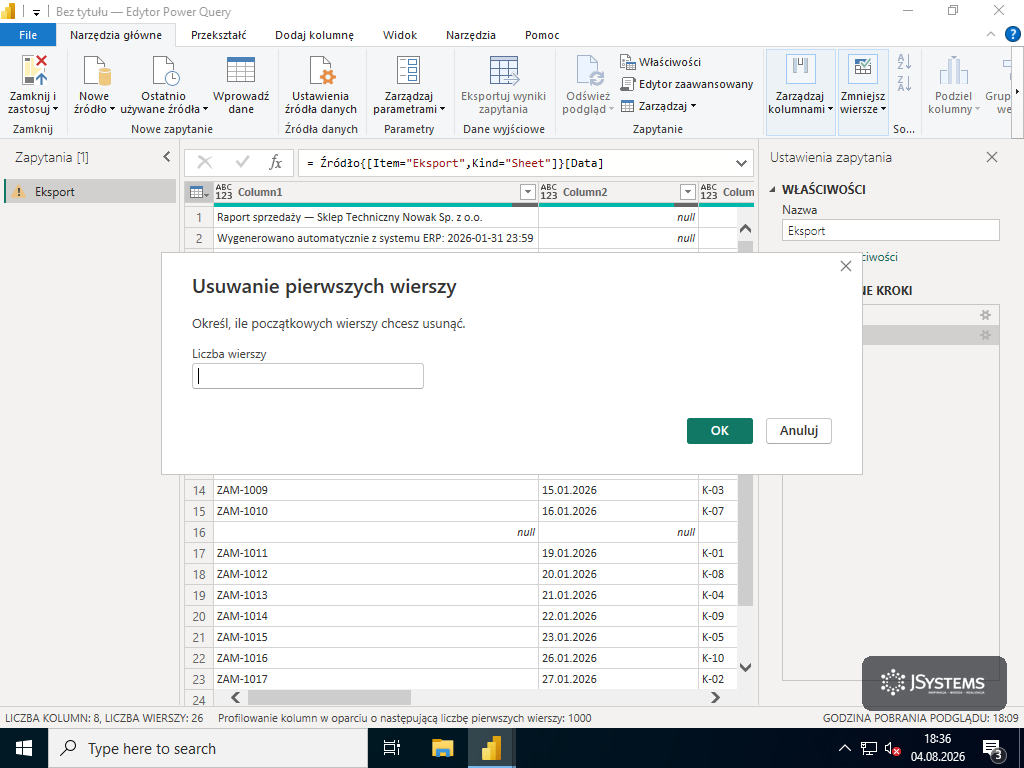Click table menu icon in grid corner
This screenshot has width=1024, height=768.
coord(199,192)
